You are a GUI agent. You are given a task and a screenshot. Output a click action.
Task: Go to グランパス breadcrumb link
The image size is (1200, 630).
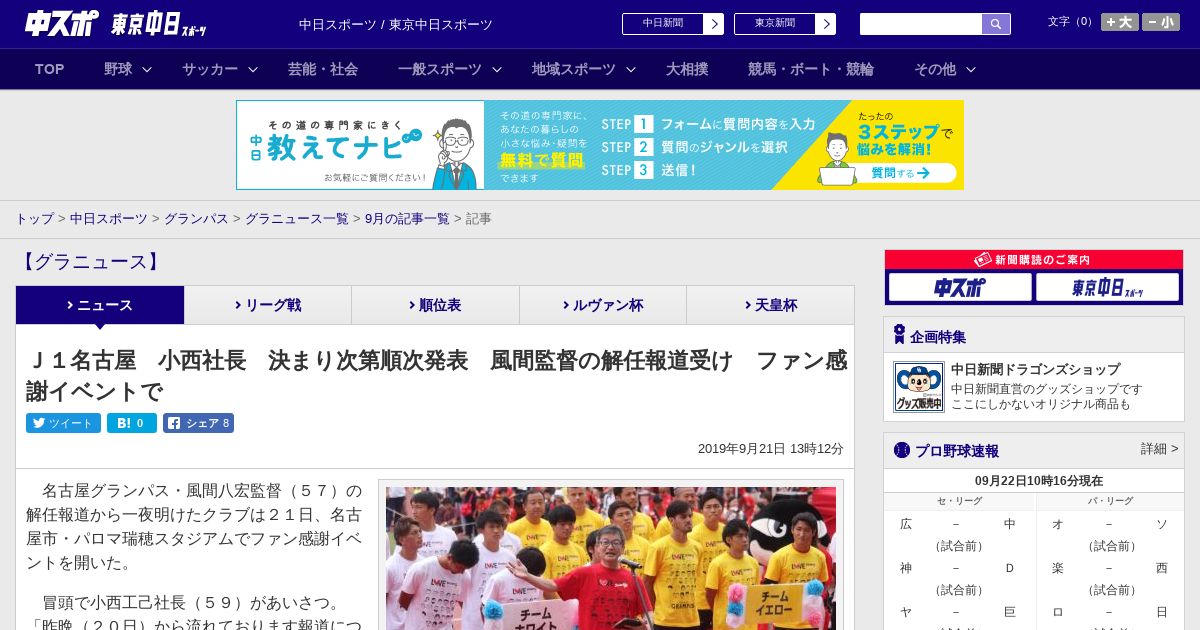(196, 218)
